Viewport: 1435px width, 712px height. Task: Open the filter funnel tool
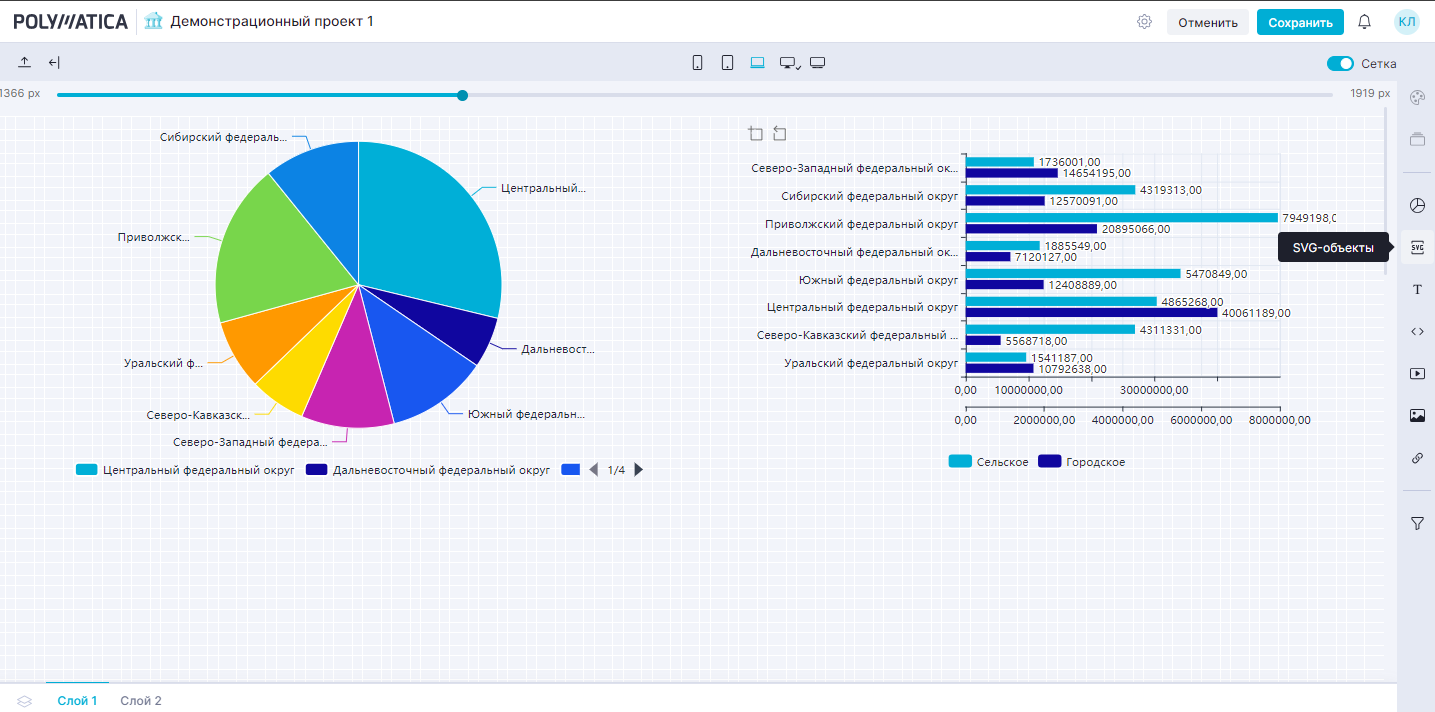tap(1417, 523)
